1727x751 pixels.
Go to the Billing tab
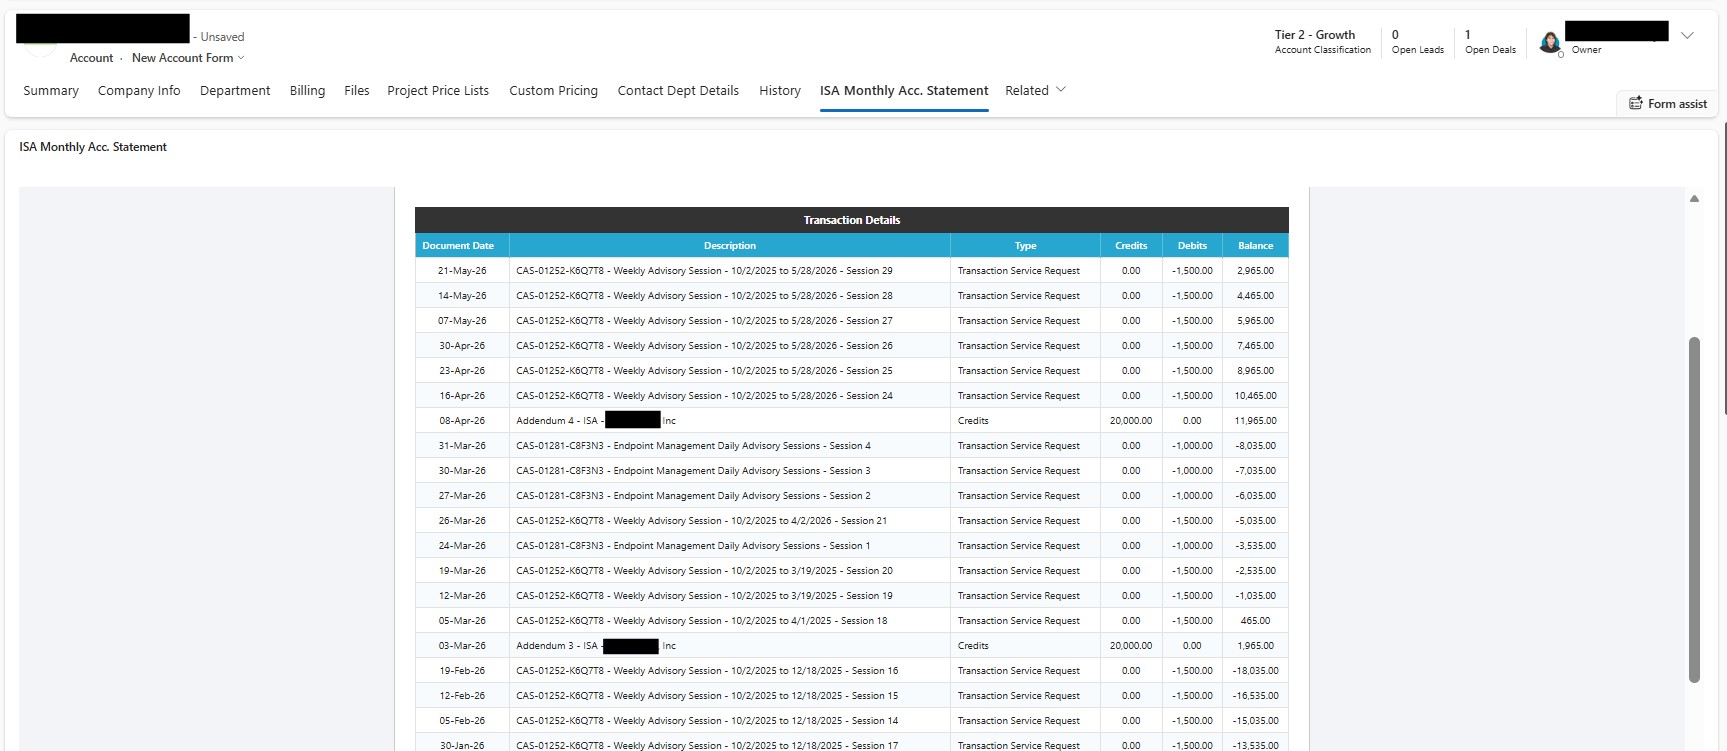[307, 90]
